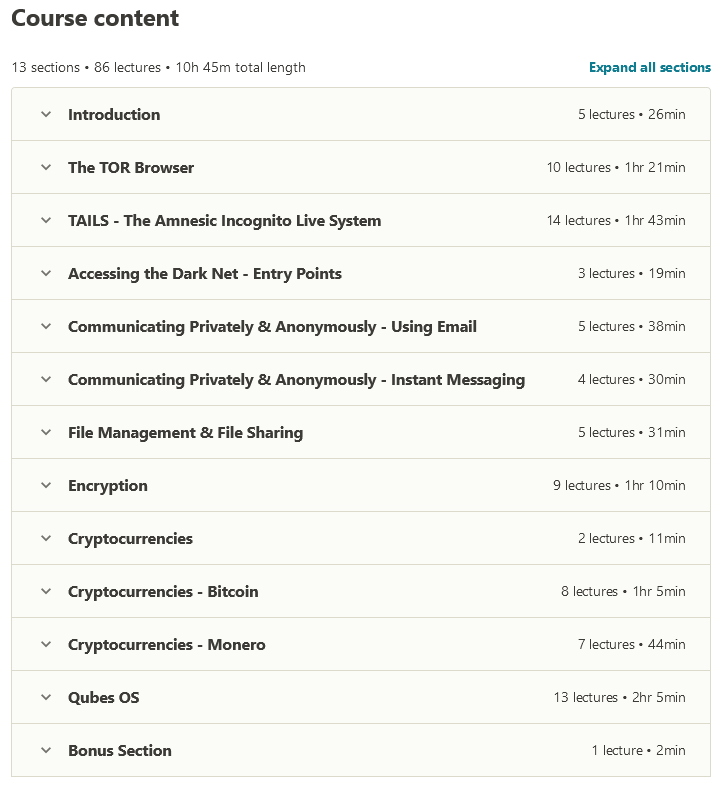717x789 pixels.
Task: Open chevron for Instant Messaging section
Action: click(x=45, y=380)
